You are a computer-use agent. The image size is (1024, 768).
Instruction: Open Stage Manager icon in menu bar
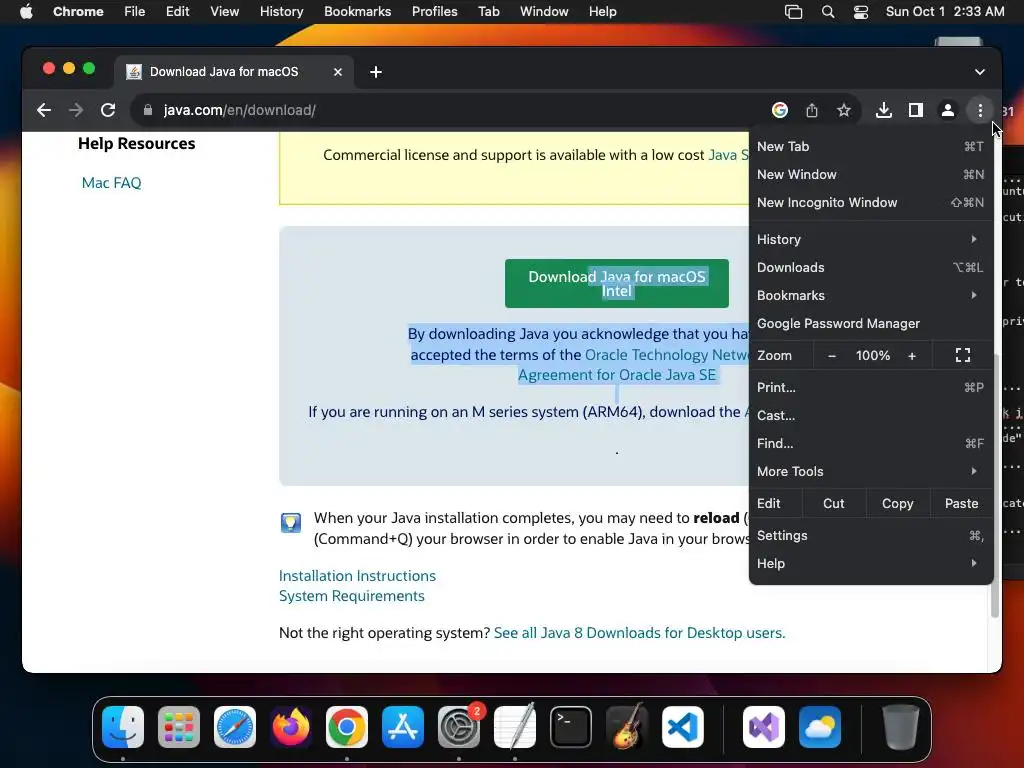[793, 12]
